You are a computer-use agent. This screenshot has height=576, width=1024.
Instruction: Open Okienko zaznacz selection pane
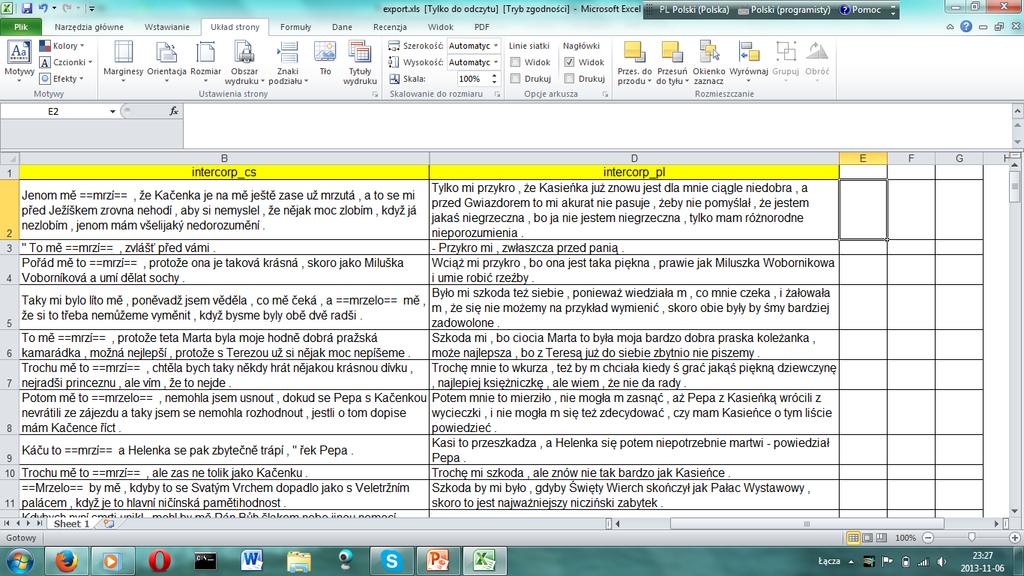(x=709, y=62)
